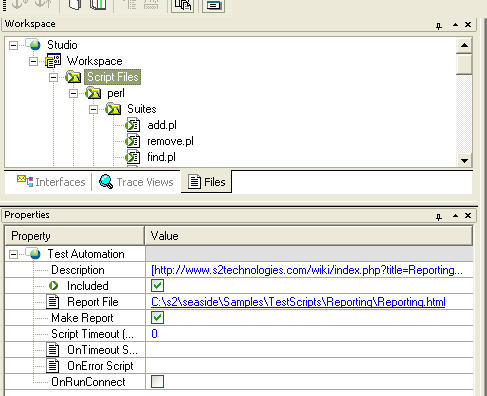The image size is (487, 396).
Task: Click the empty OnTimeout Script value field
Action: coord(309,350)
